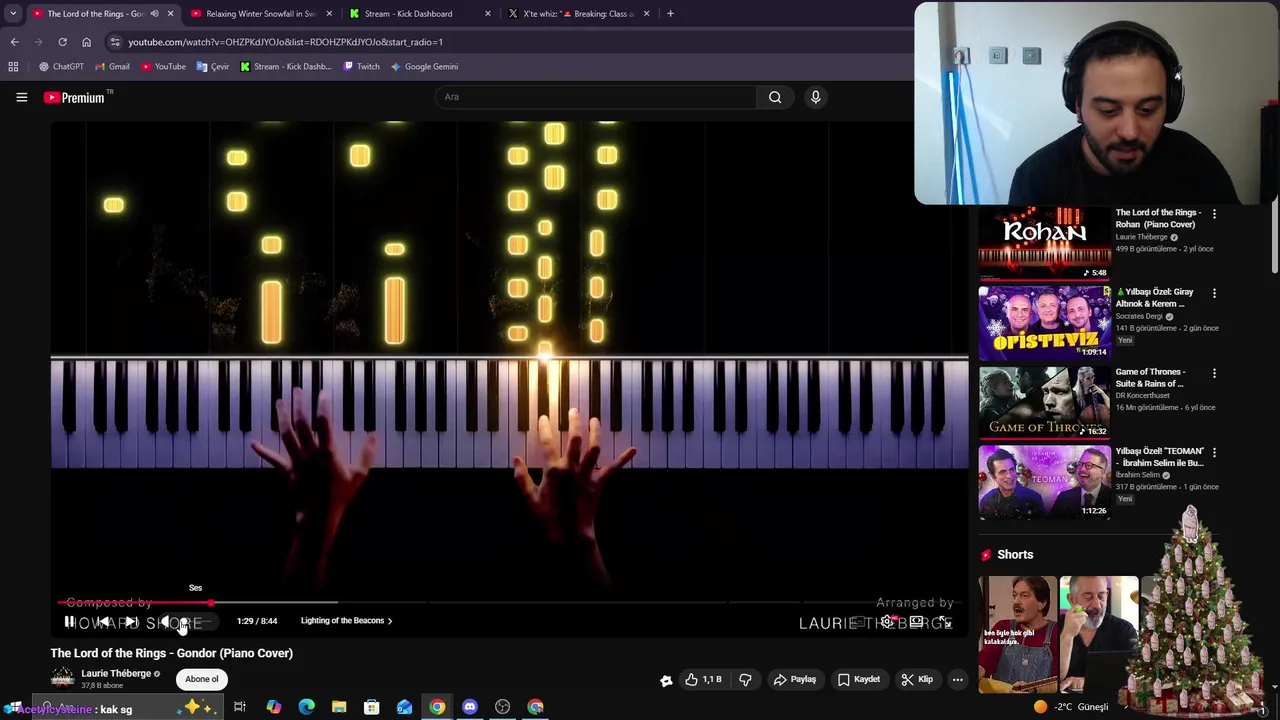1280x720 pixels.
Task: Open the ChatGPT bookmark
Action: tap(60, 67)
